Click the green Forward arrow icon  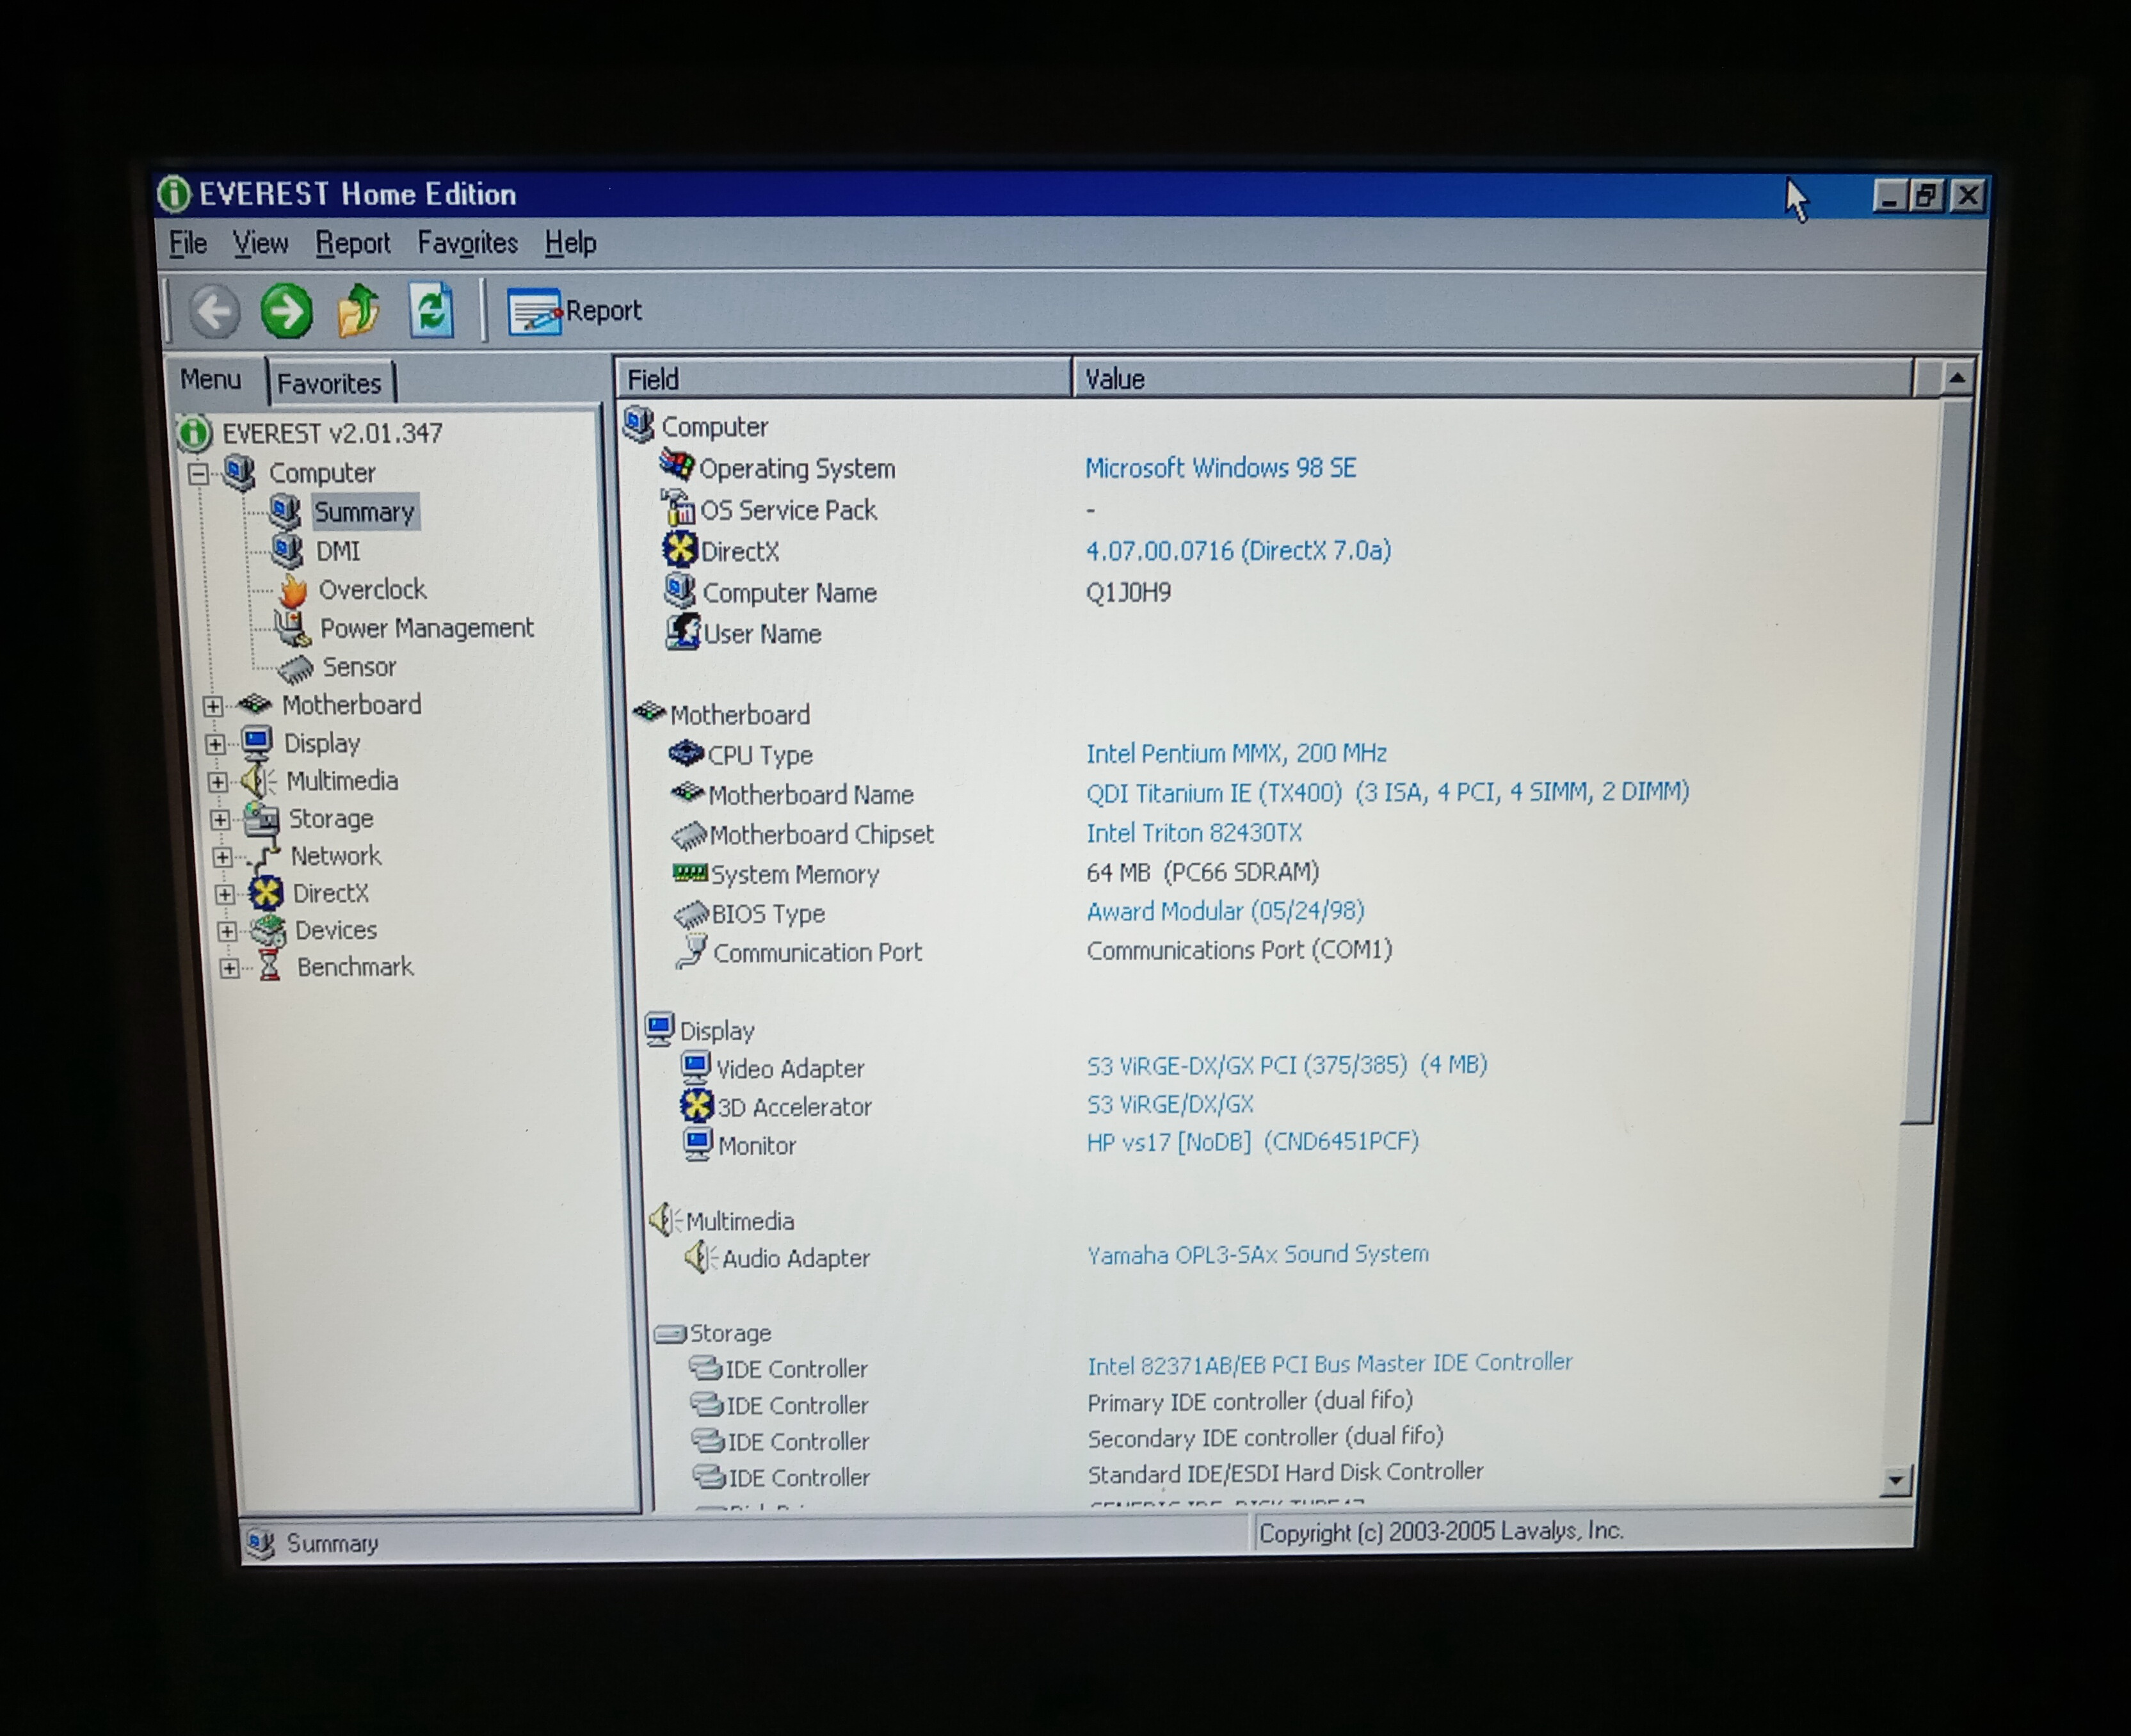pos(286,311)
